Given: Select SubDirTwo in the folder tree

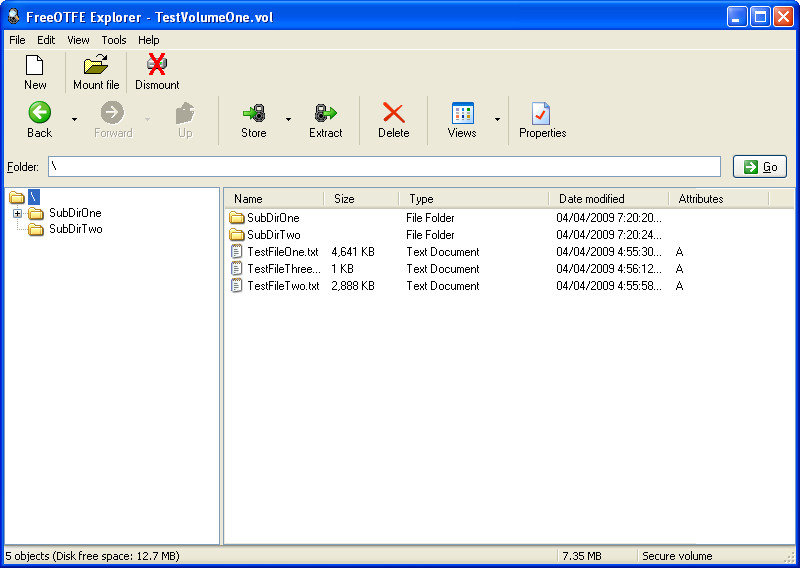Looking at the screenshot, I should (76, 229).
